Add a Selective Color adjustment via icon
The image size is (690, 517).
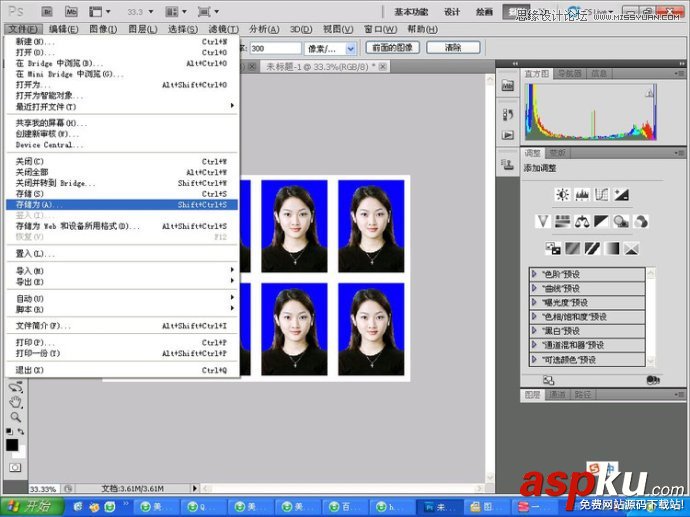(x=631, y=249)
